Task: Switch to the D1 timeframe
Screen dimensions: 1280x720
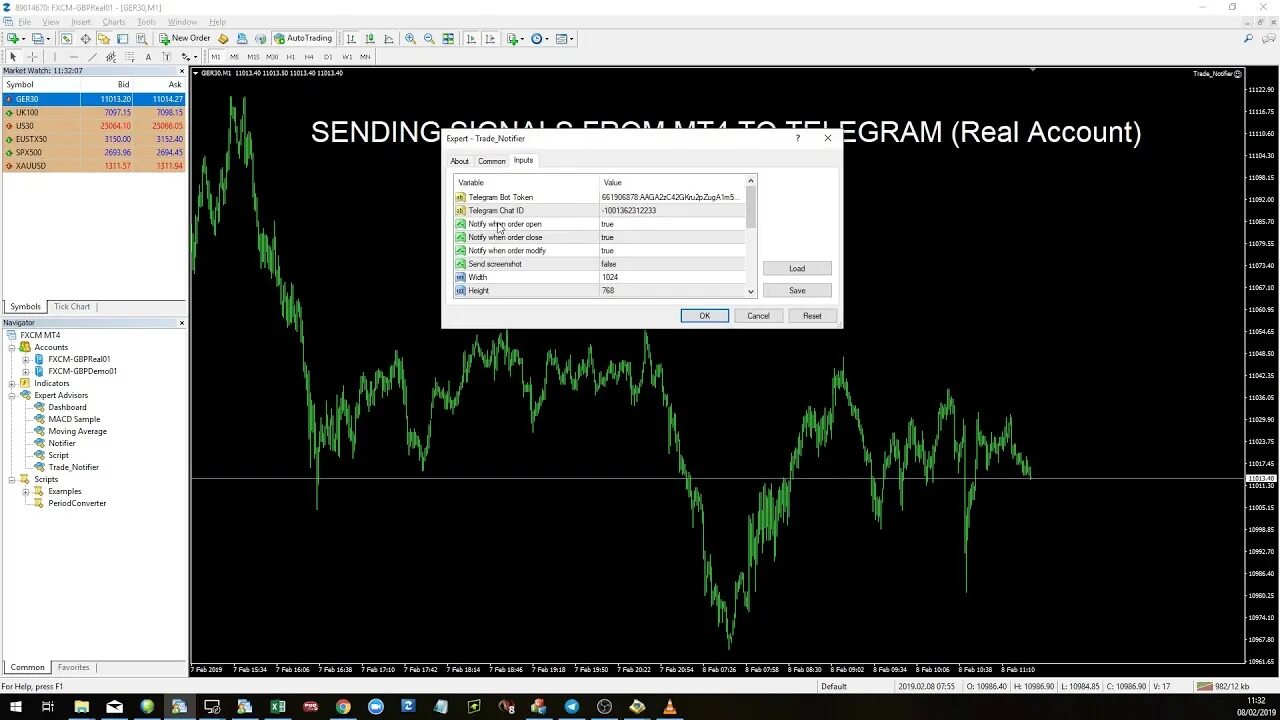Action: click(328, 56)
